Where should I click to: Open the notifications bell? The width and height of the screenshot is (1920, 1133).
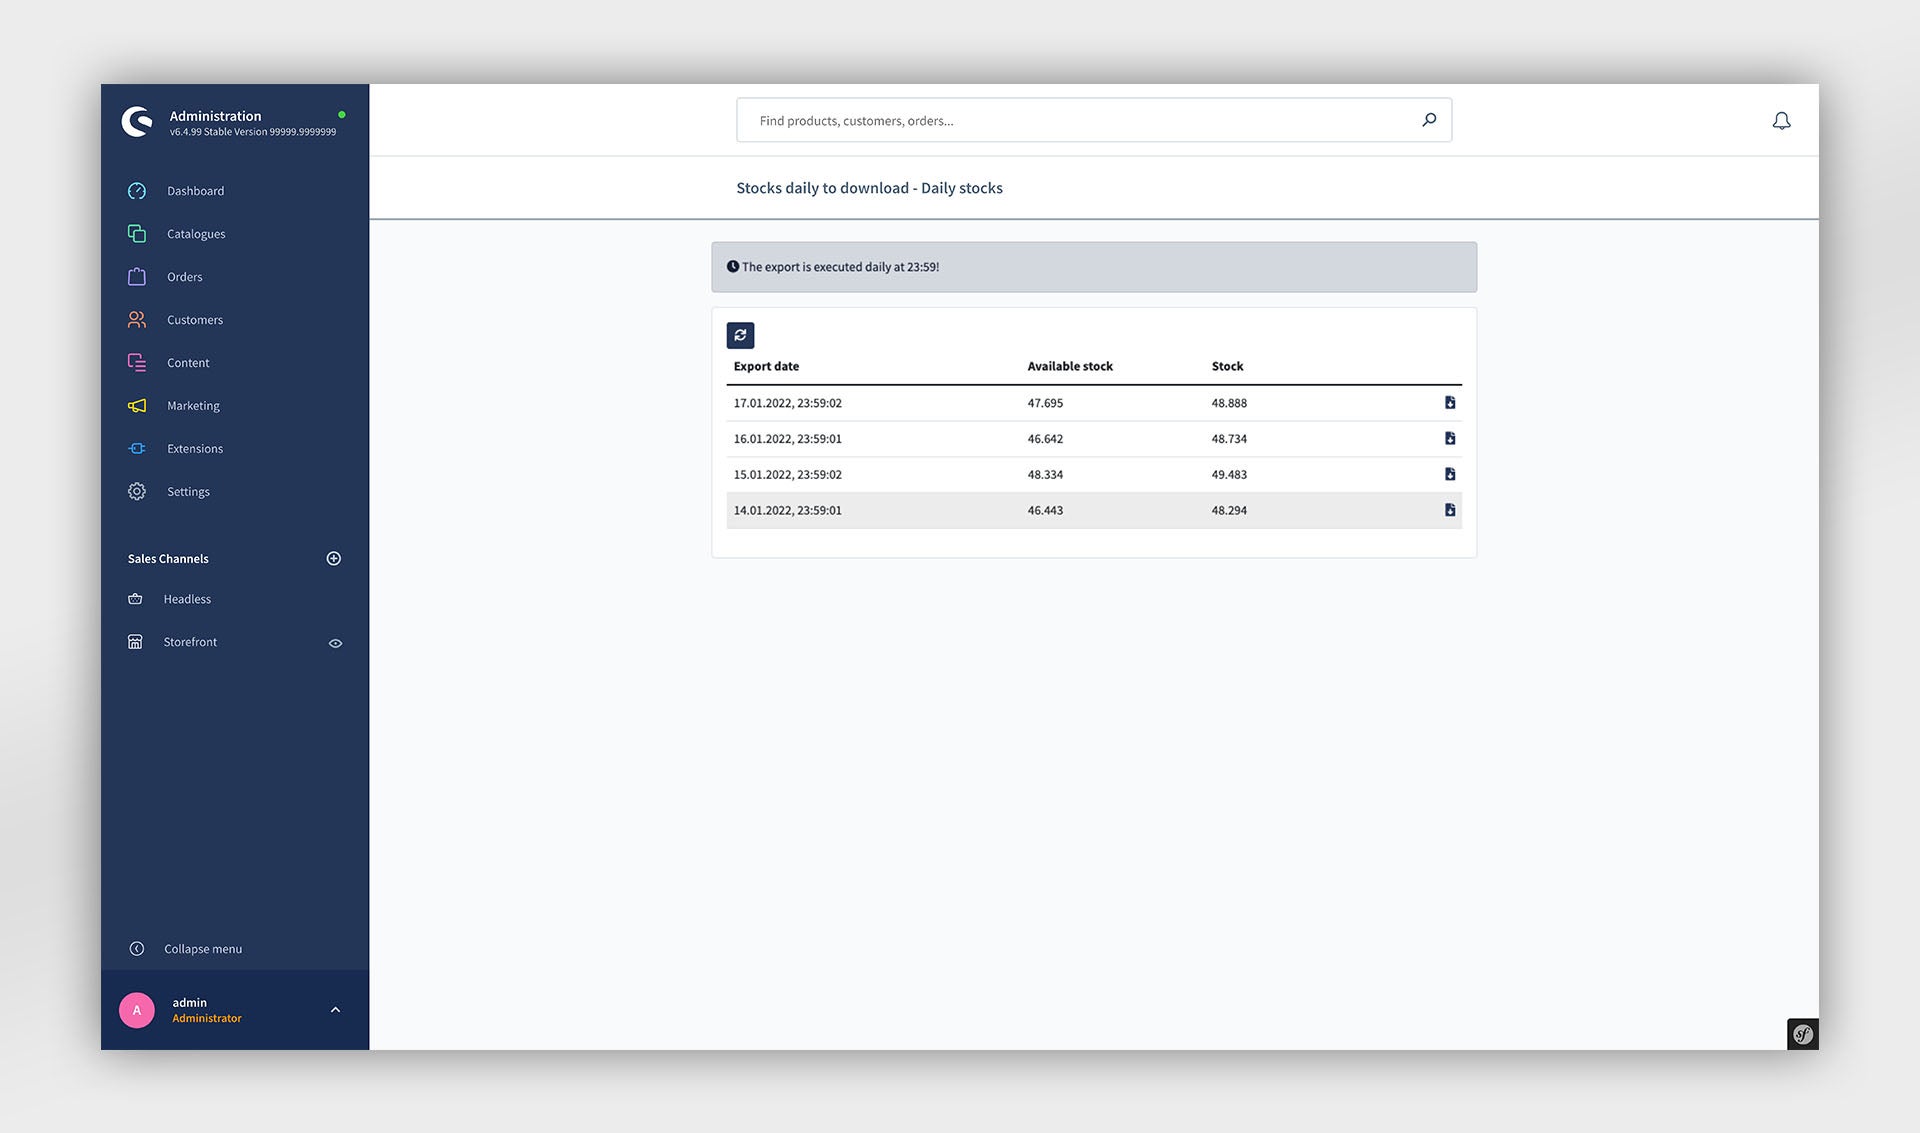(x=1781, y=121)
